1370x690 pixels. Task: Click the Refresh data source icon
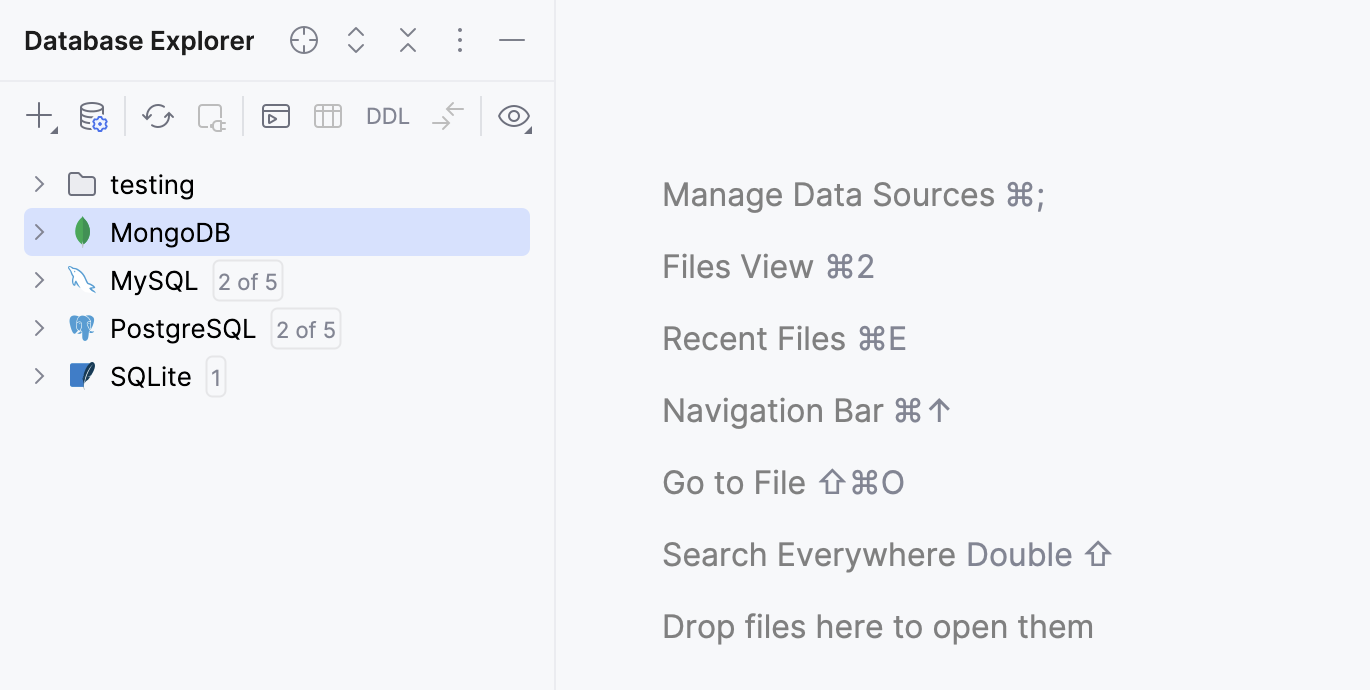pos(157,116)
